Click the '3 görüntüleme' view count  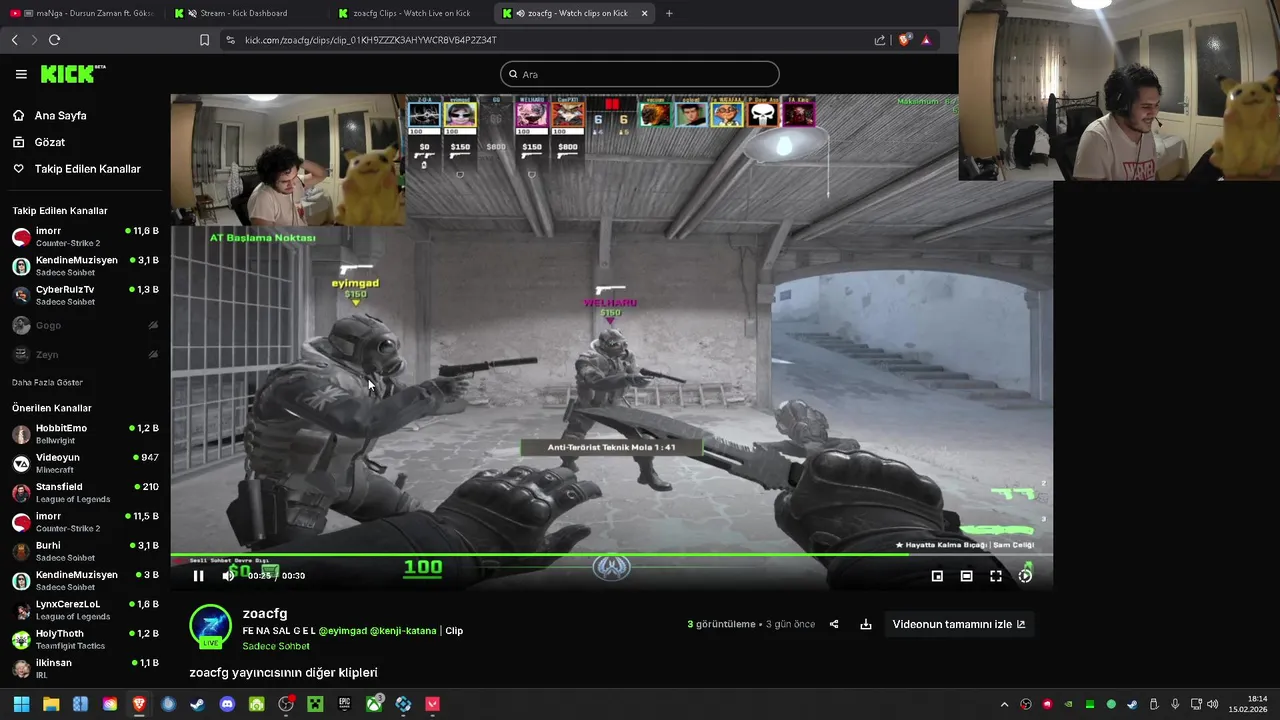click(721, 624)
